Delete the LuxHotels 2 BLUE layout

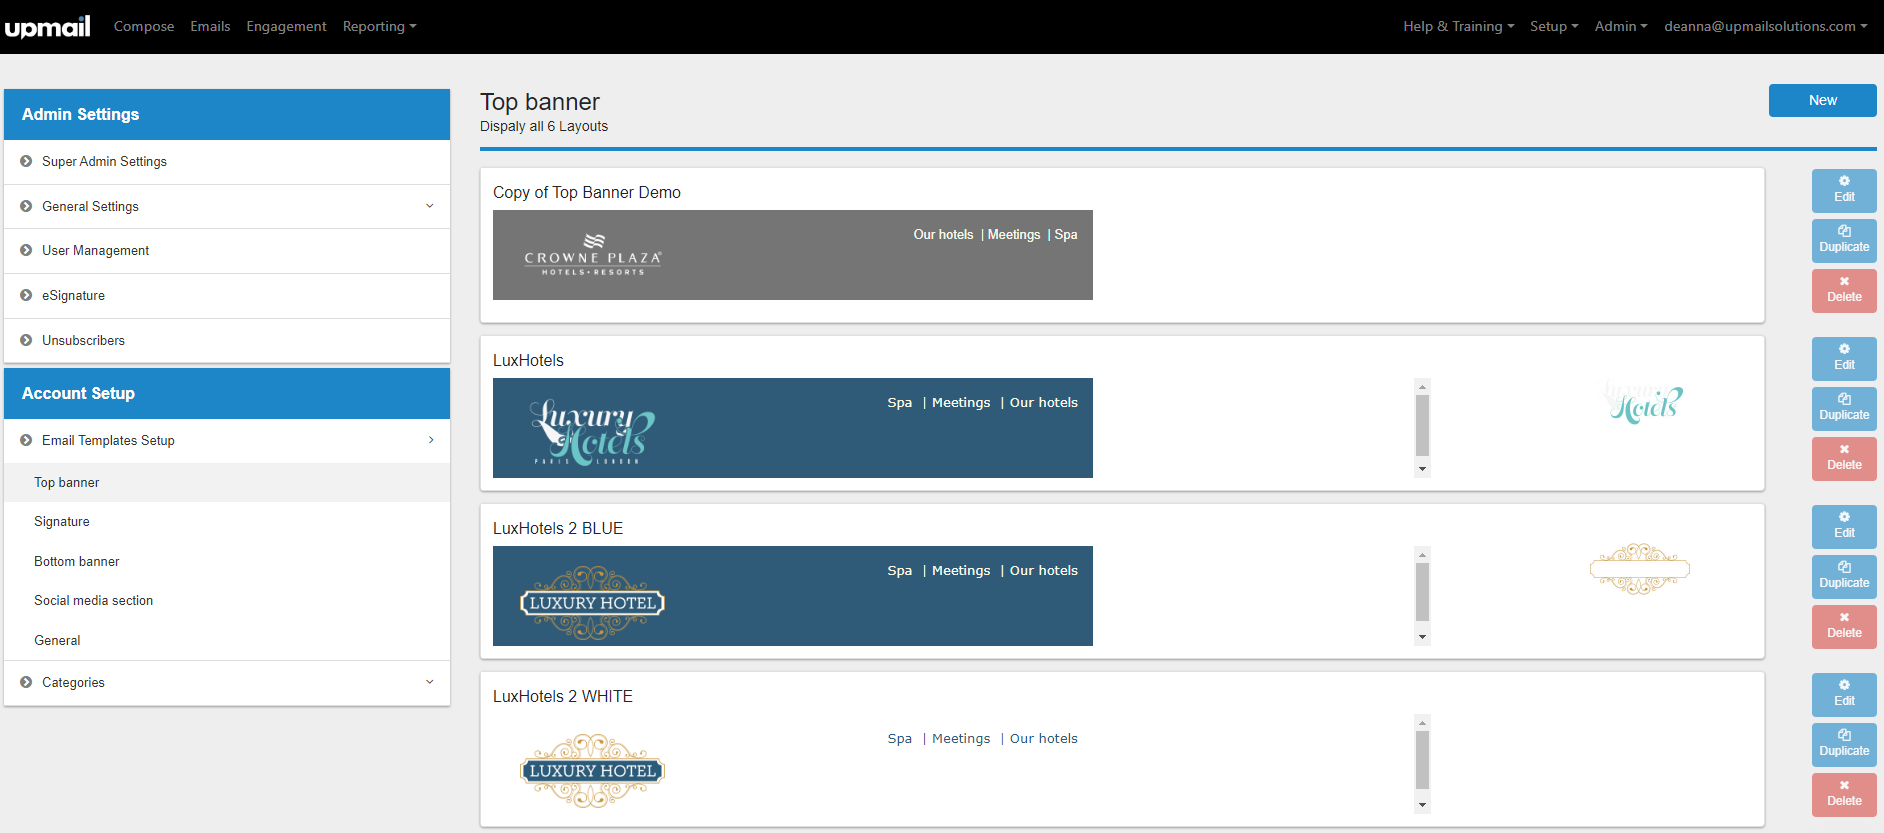tap(1844, 626)
